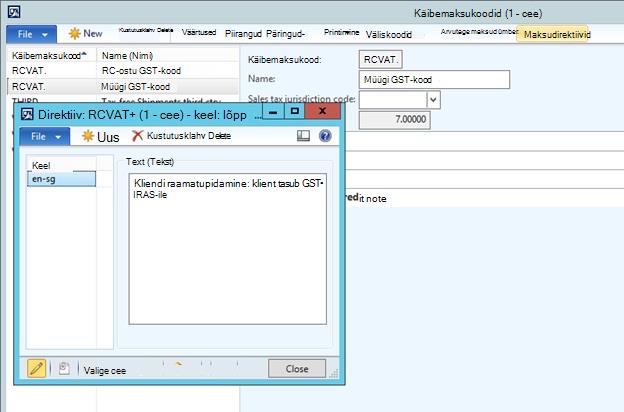This screenshot has width=624, height=412.
Task: Open the Päringud menu item
Action: click(x=285, y=34)
